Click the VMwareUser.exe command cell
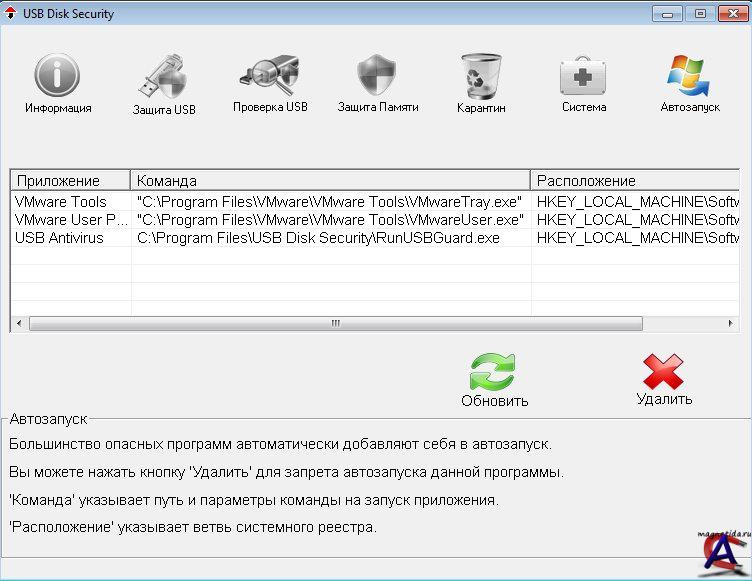This screenshot has height=581, width=752. click(330, 220)
